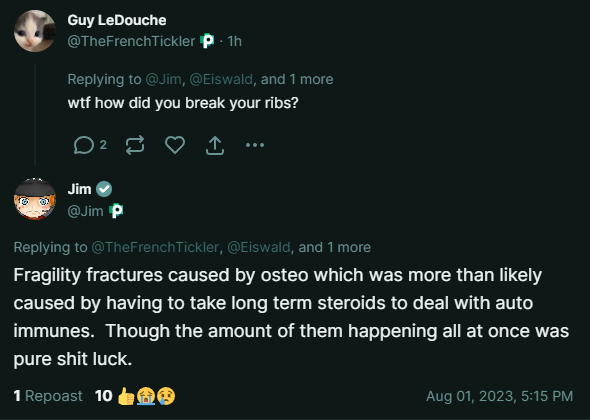This screenshot has width=590, height=420.
Task: Open @TheFrenchTickler handle under Guy LeDouche
Action: click(131, 41)
